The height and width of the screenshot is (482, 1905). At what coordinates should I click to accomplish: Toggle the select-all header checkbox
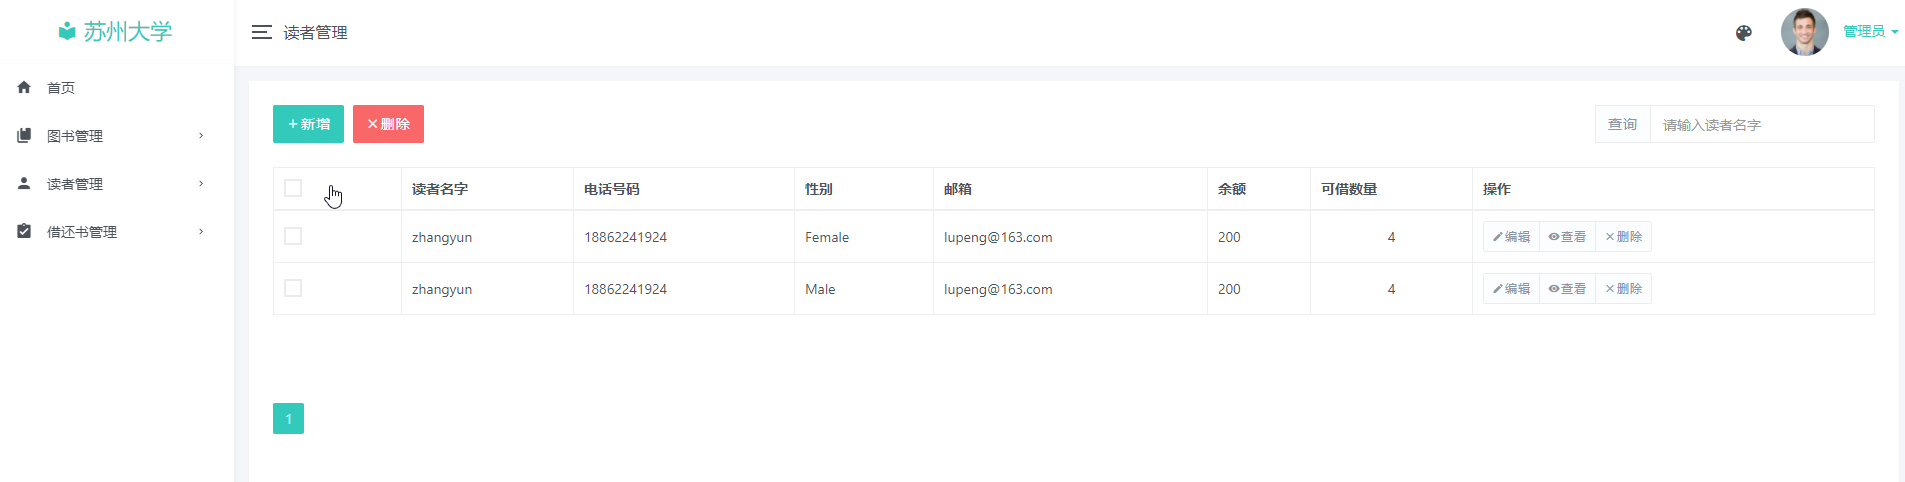click(293, 188)
